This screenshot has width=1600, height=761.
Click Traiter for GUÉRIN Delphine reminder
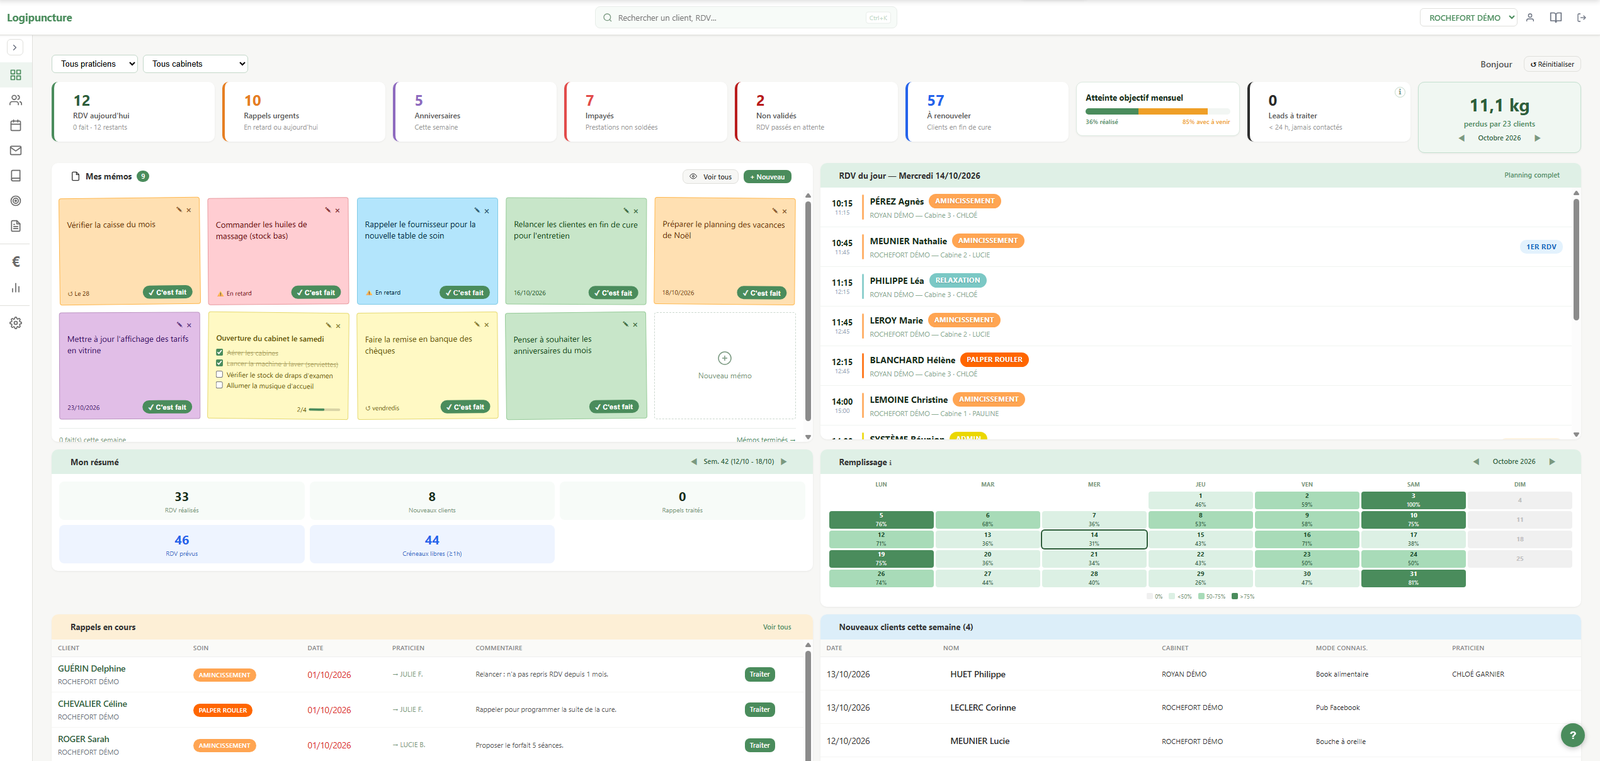[760, 674]
